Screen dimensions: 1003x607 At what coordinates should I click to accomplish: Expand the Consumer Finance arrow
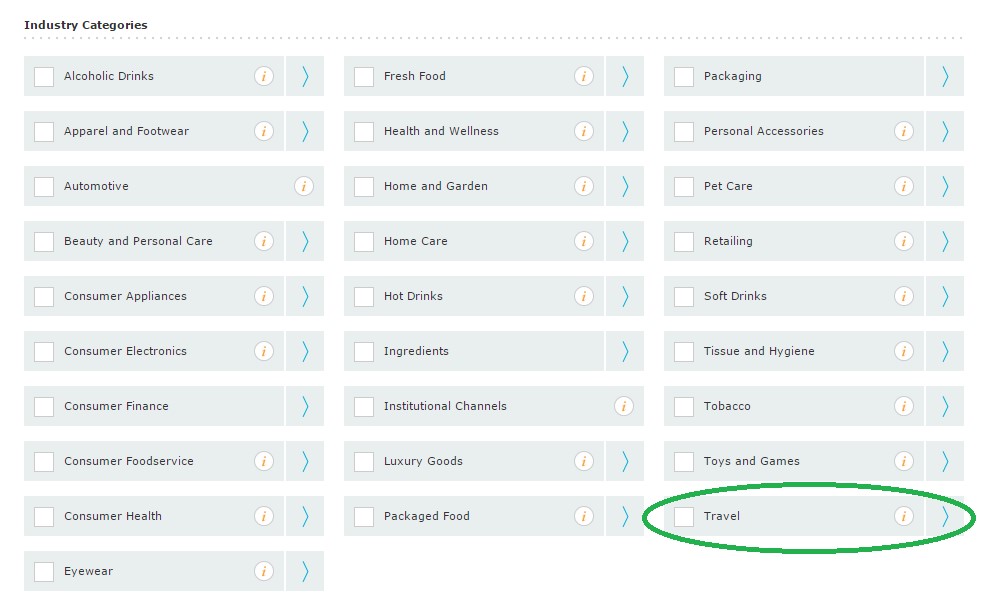click(x=305, y=406)
